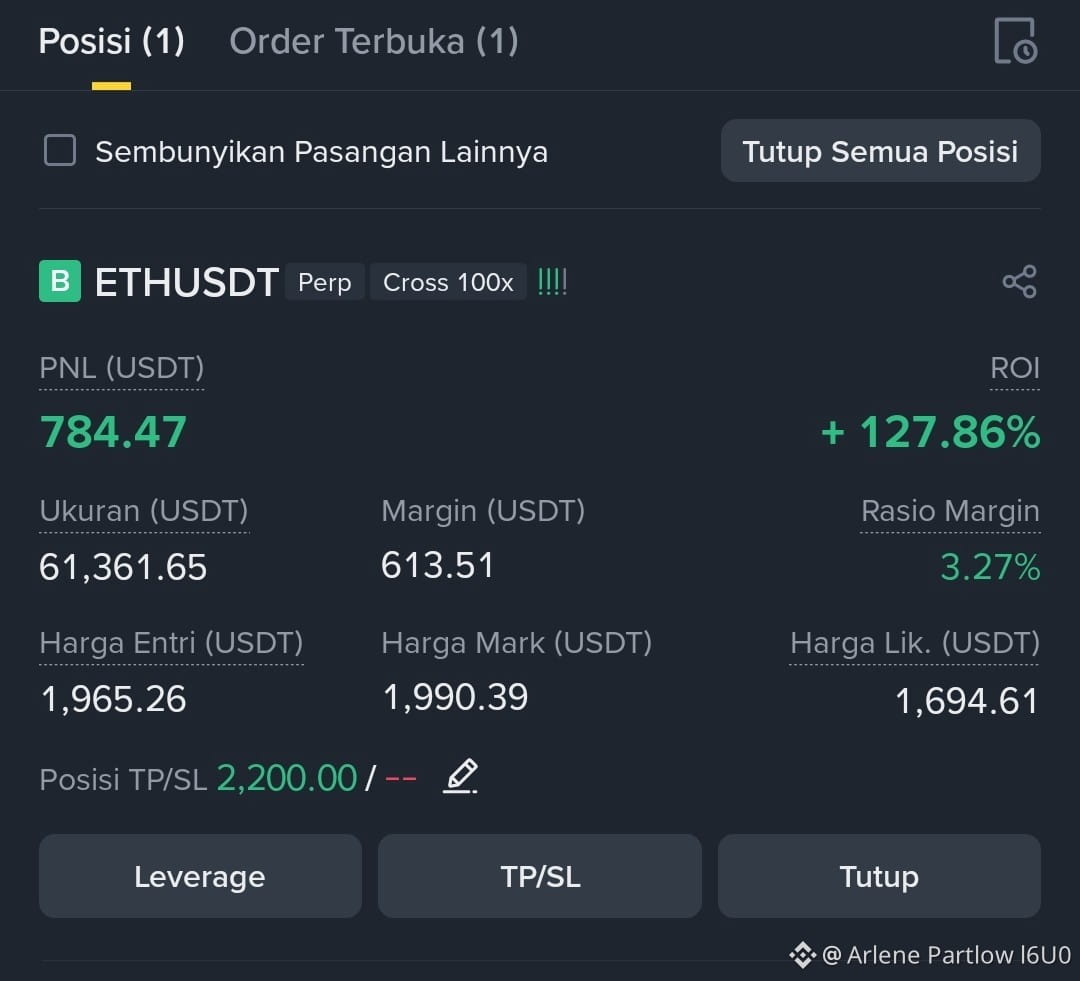This screenshot has height=981, width=1080.
Task: Click Tutup Semua Posisi button
Action: click(880, 151)
